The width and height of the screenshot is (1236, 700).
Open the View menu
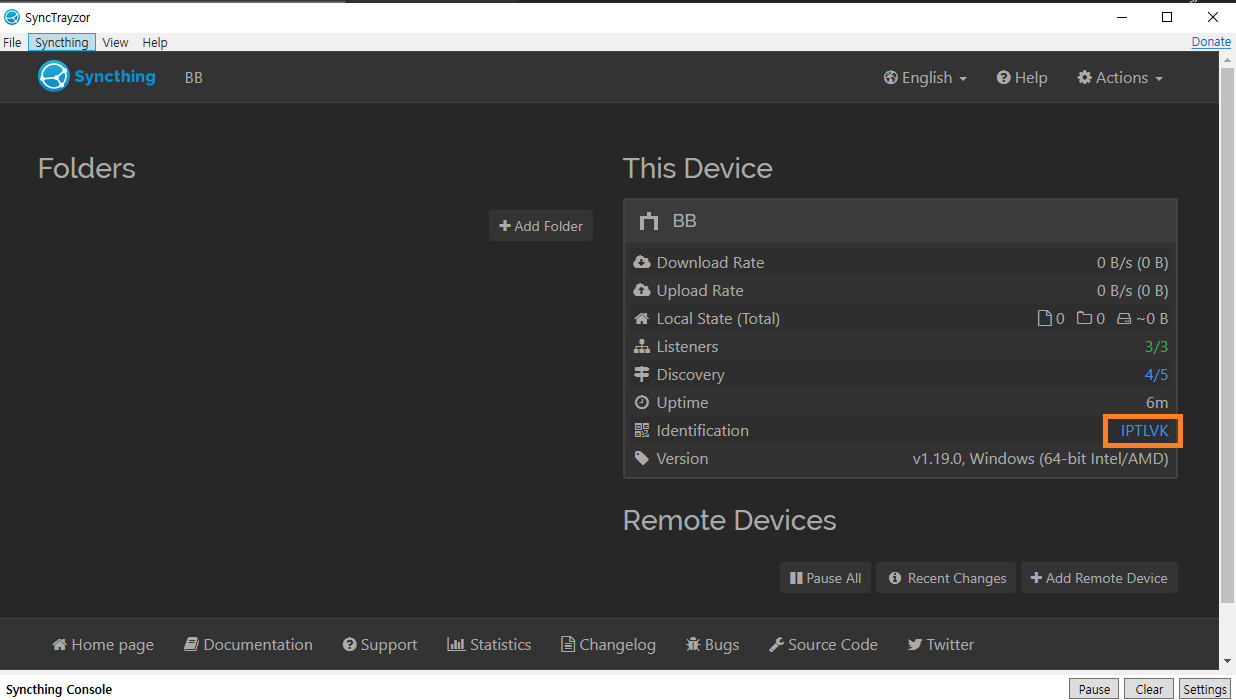coord(115,42)
